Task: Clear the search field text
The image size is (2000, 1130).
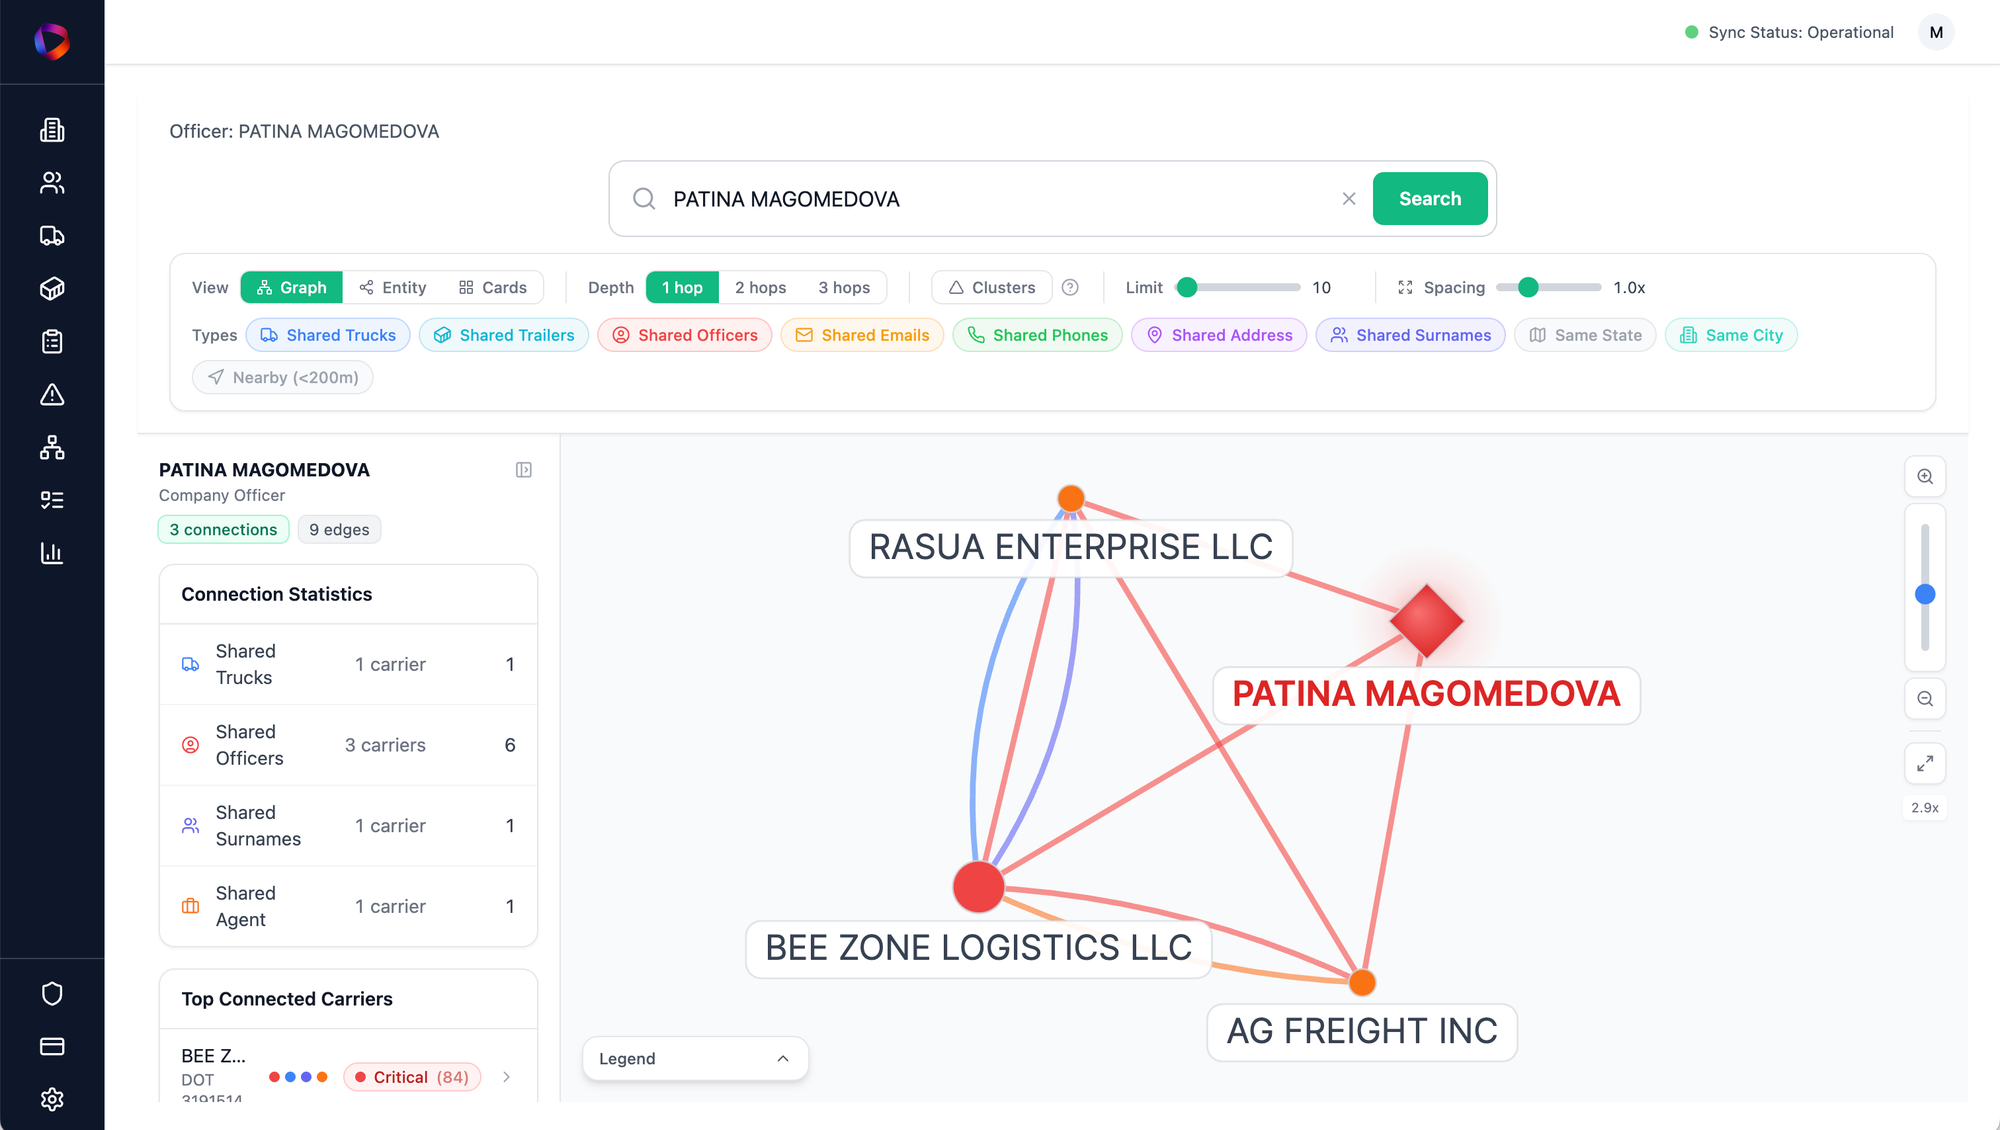Action: [1349, 199]
